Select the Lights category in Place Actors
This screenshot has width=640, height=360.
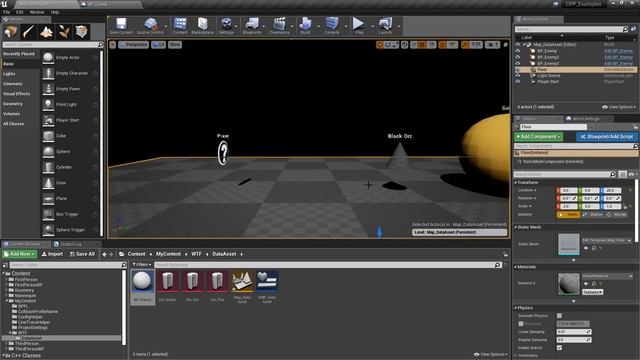pyautogui.click(x=20, y=74)
